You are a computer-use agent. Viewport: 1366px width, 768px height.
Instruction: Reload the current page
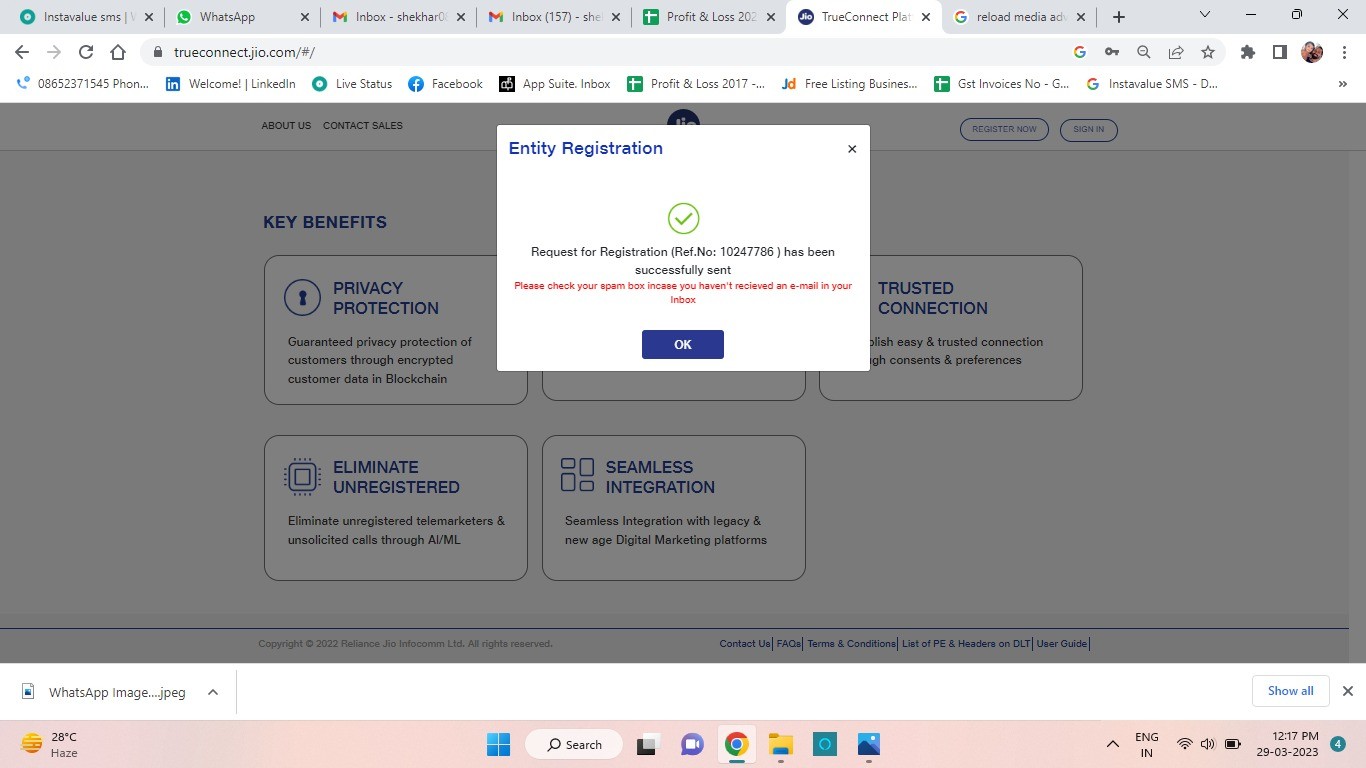[86, 52]
